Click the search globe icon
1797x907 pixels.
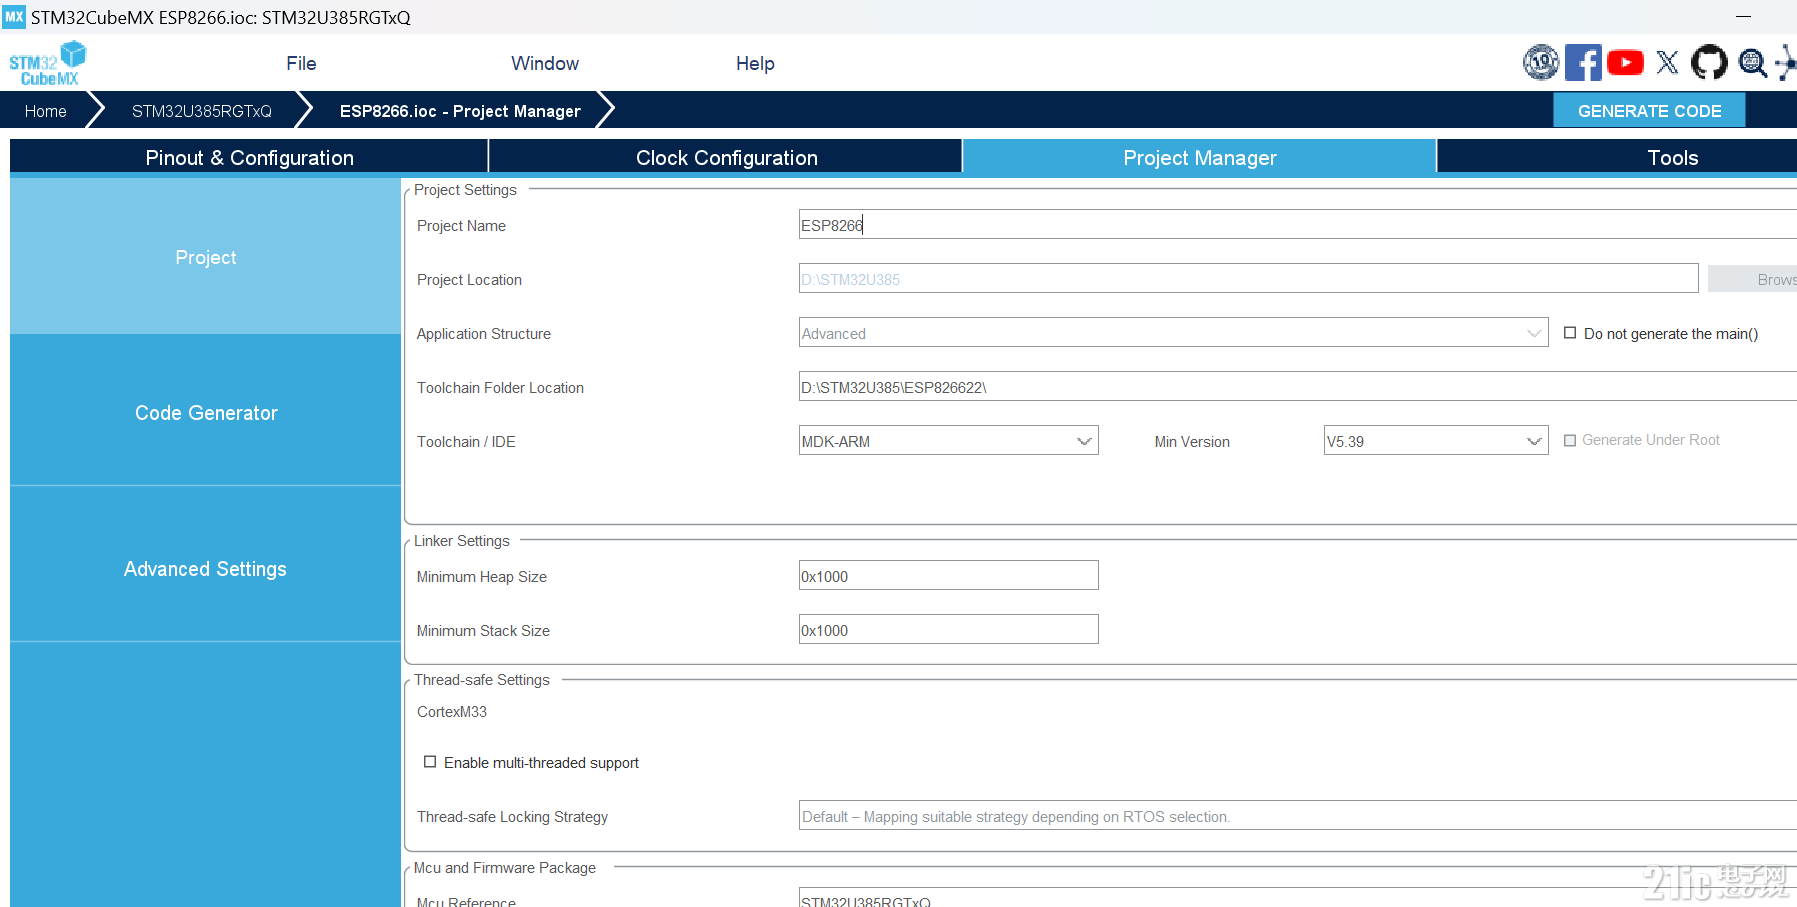(x=1752, y=63)
